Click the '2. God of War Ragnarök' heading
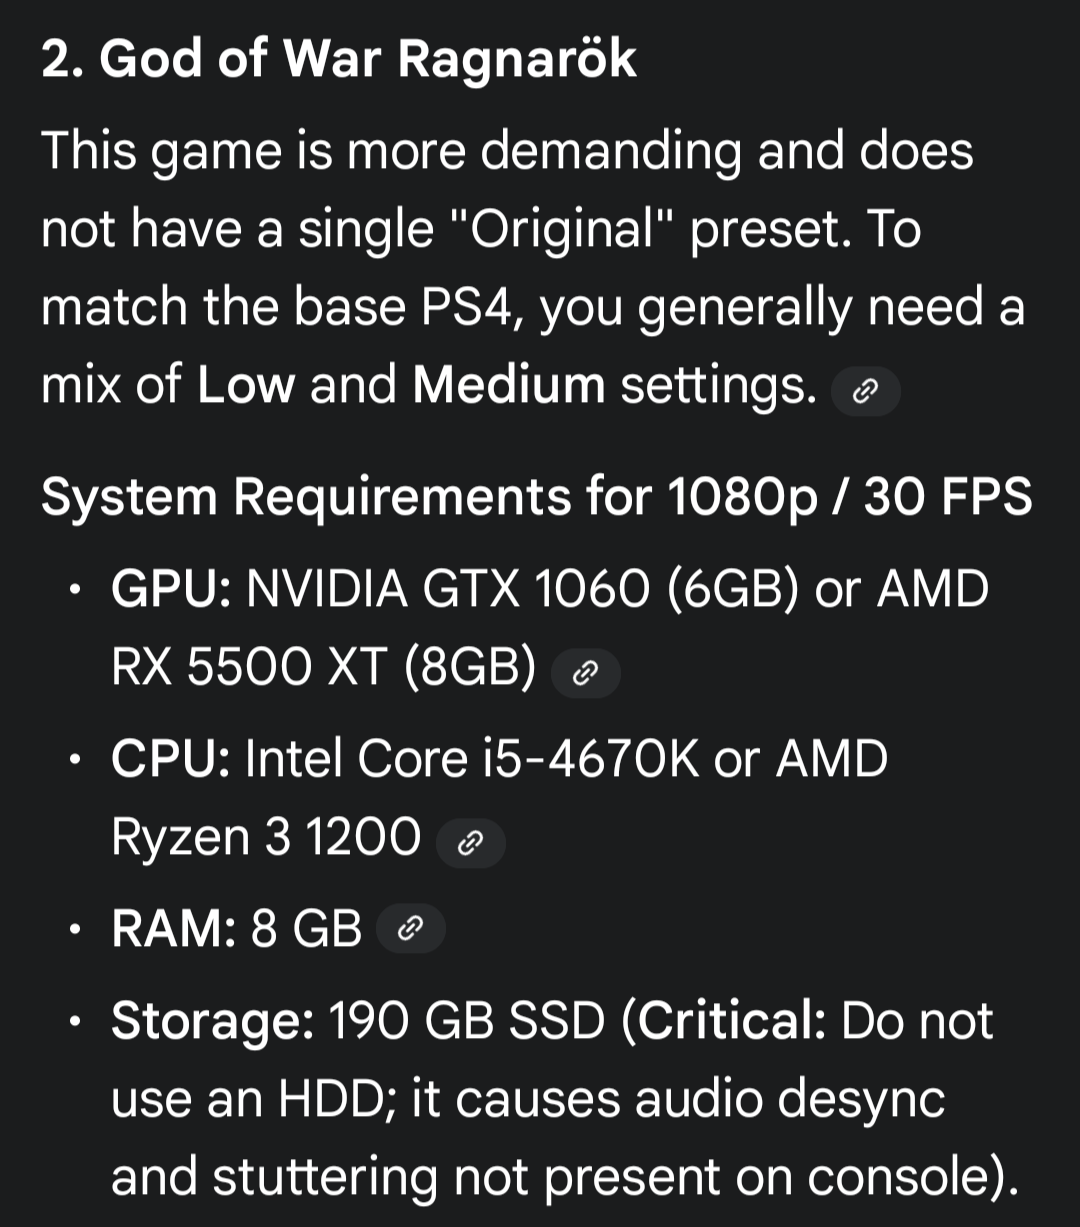The width and height of the screenshot is (1080, 1227). coord(339,60)
